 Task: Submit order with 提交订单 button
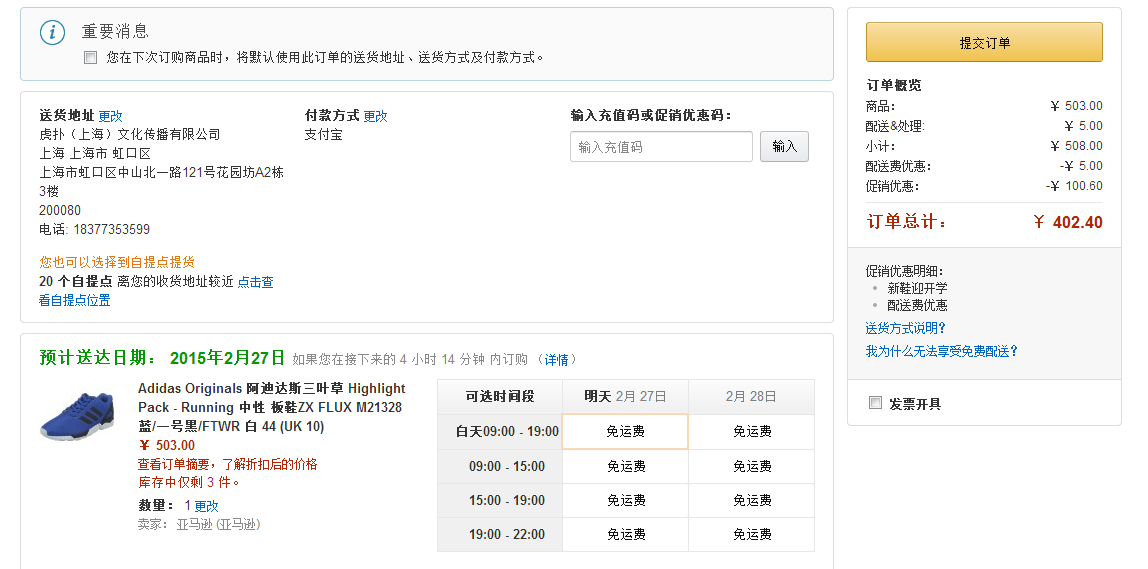984,42
